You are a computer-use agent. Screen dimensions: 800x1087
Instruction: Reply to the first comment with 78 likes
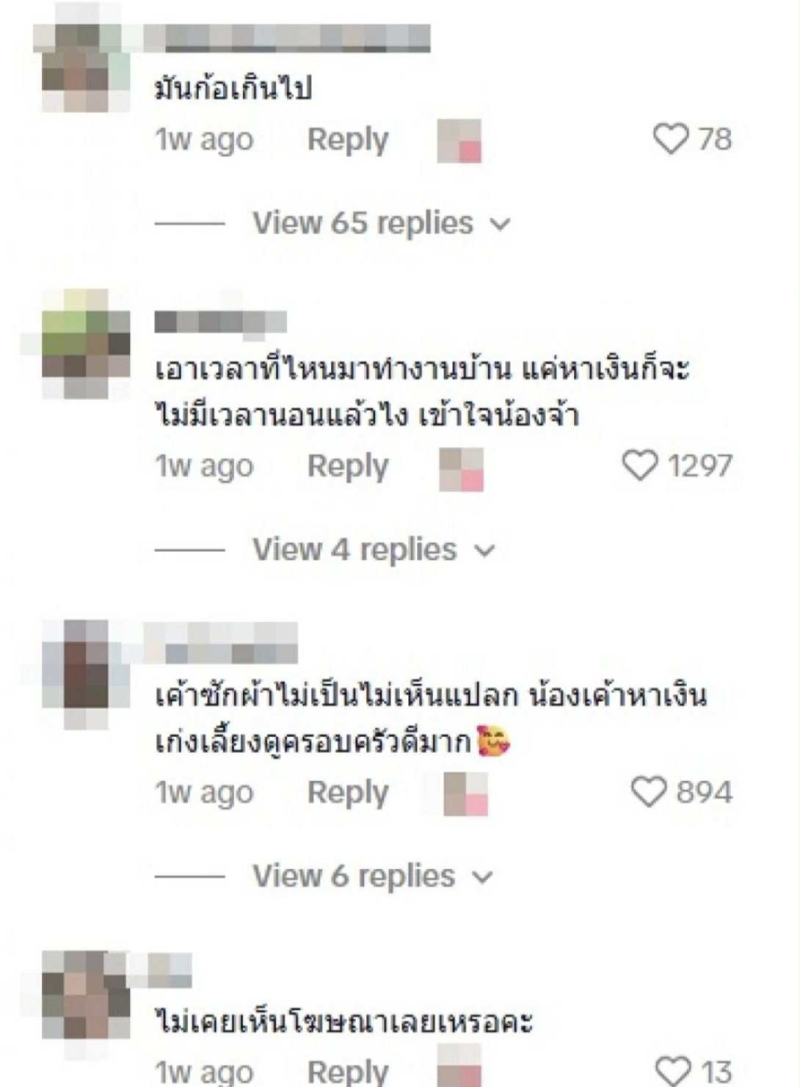[348, 139]
